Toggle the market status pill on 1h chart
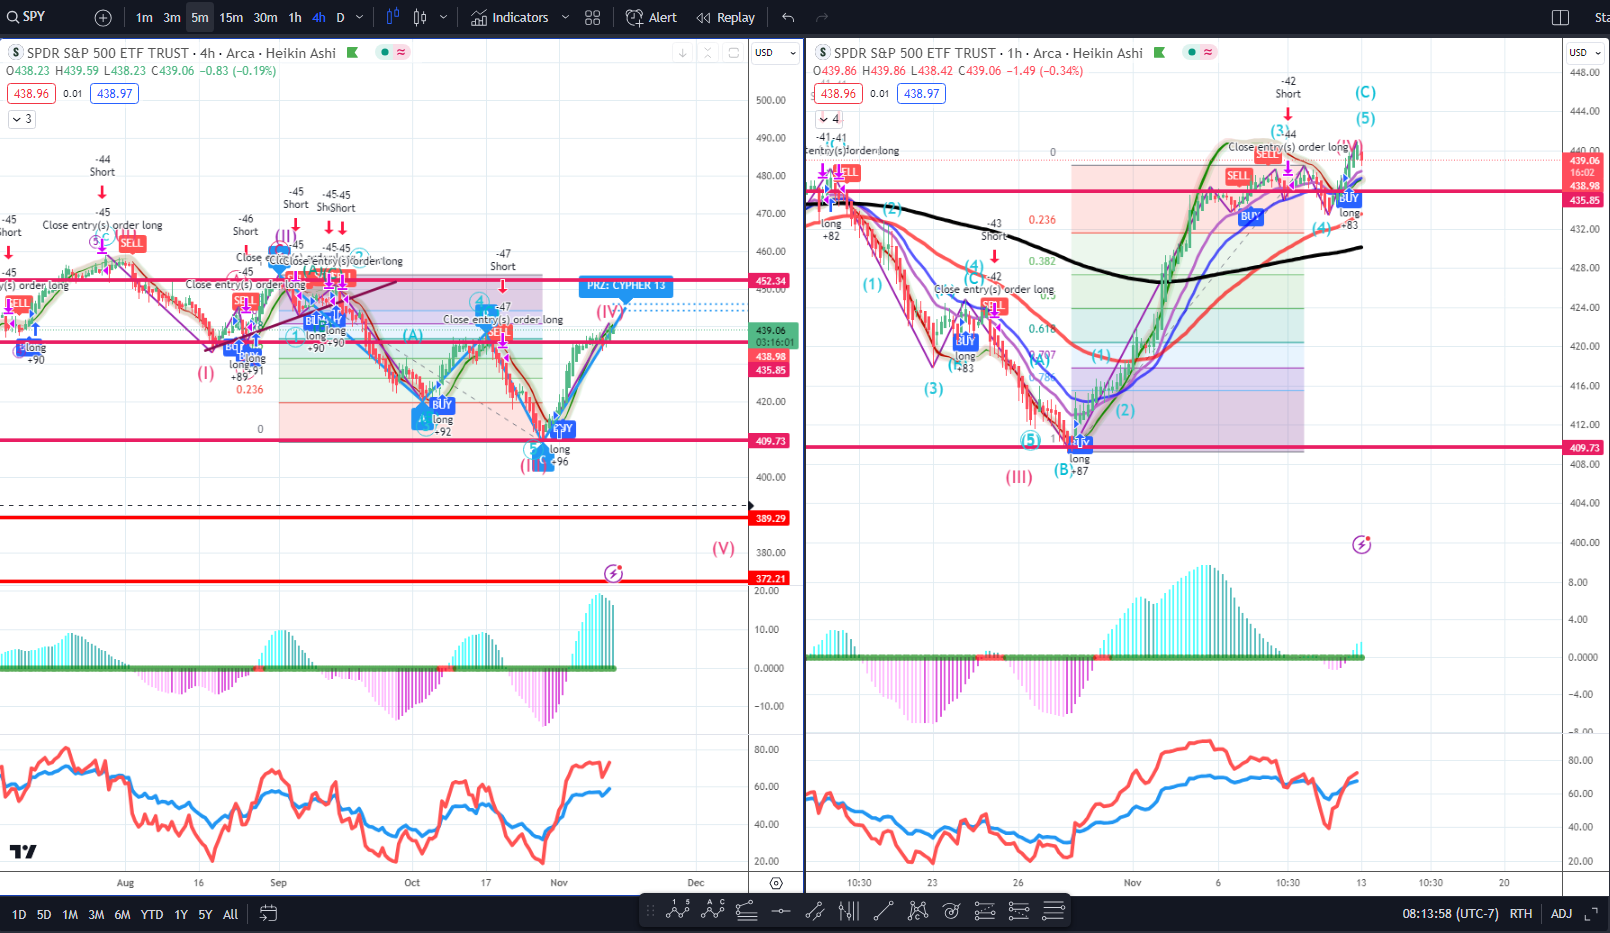The image size is (1610, 933). pyautogui.click(x=1200, y=52)
